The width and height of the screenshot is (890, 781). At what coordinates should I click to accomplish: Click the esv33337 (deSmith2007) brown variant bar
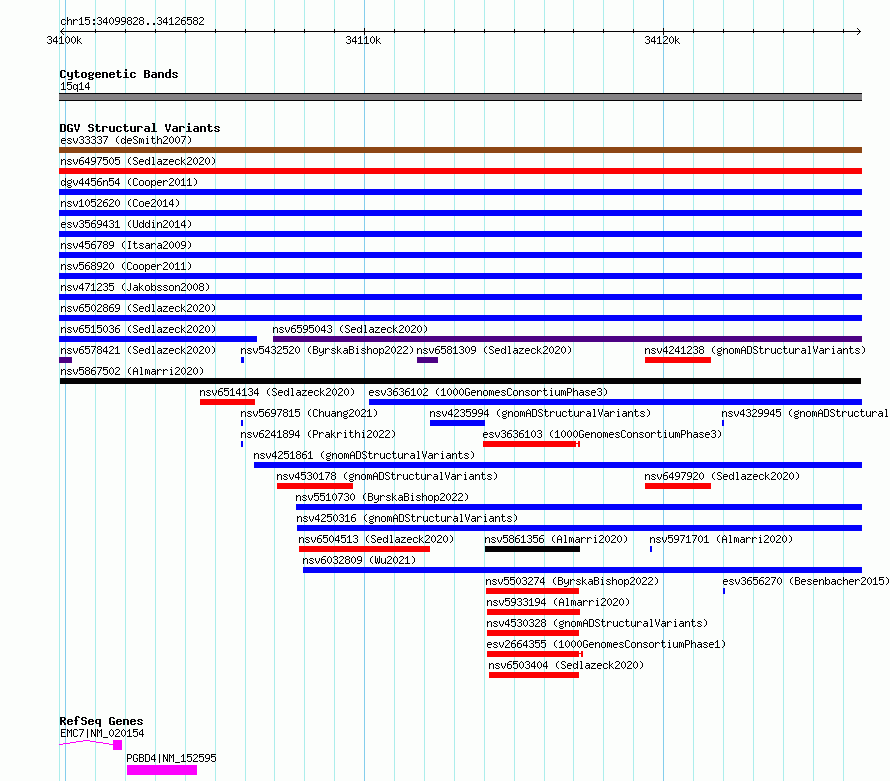click(460, 150)
